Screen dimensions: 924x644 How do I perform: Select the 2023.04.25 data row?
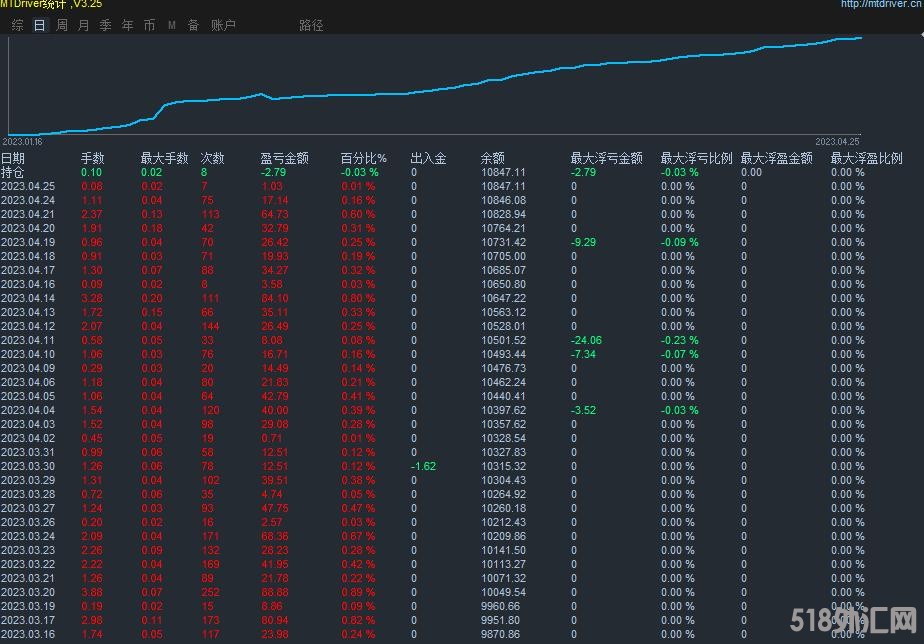tap(28, 186)
